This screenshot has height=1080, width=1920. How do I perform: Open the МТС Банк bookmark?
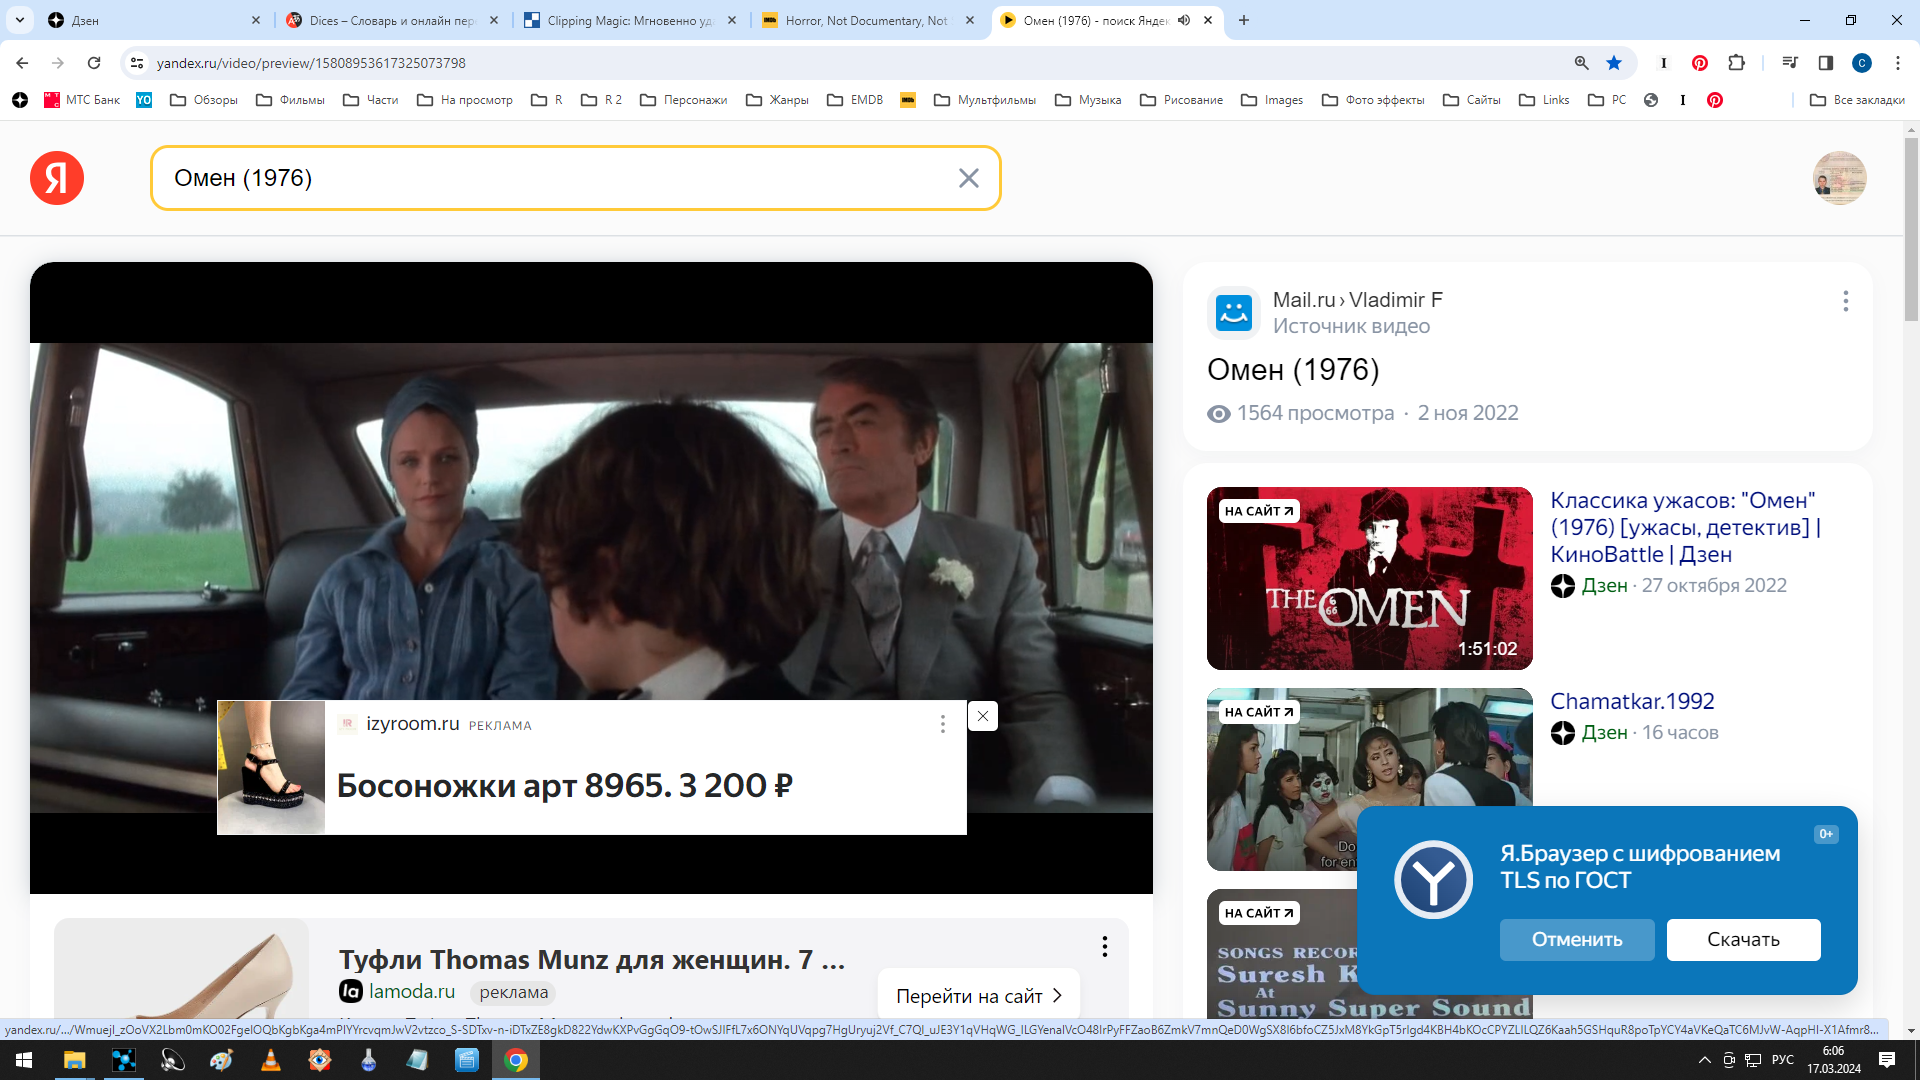pyautogui.click(x=82, y=100)
